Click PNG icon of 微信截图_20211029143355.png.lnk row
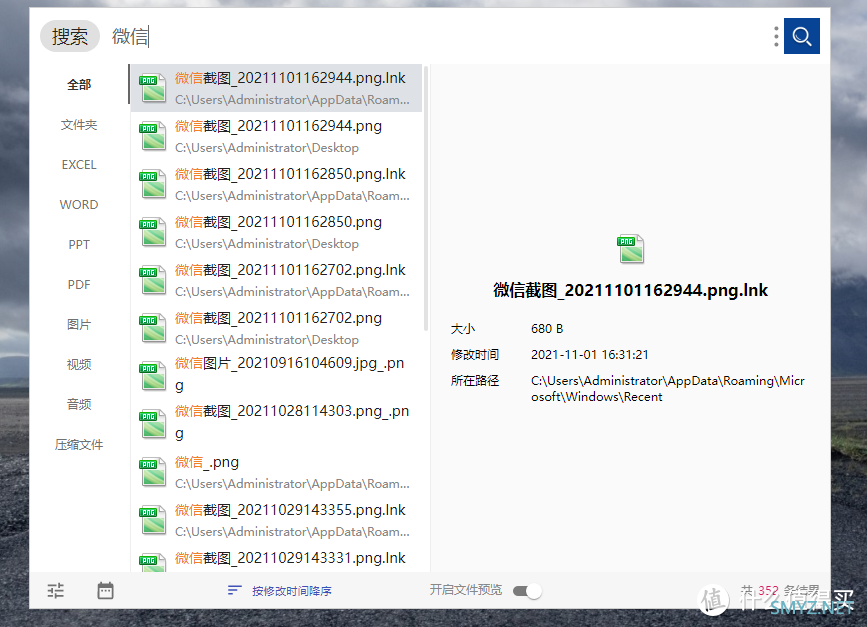Screen dimensions: 867x627 click(x=152, y=520)
